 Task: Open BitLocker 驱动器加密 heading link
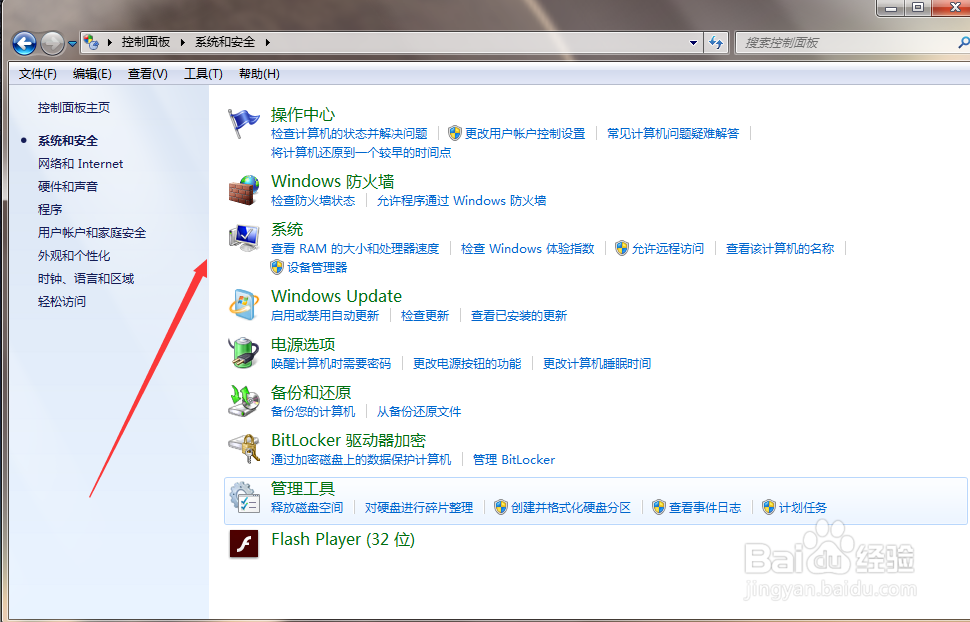(x=348, y=440)
